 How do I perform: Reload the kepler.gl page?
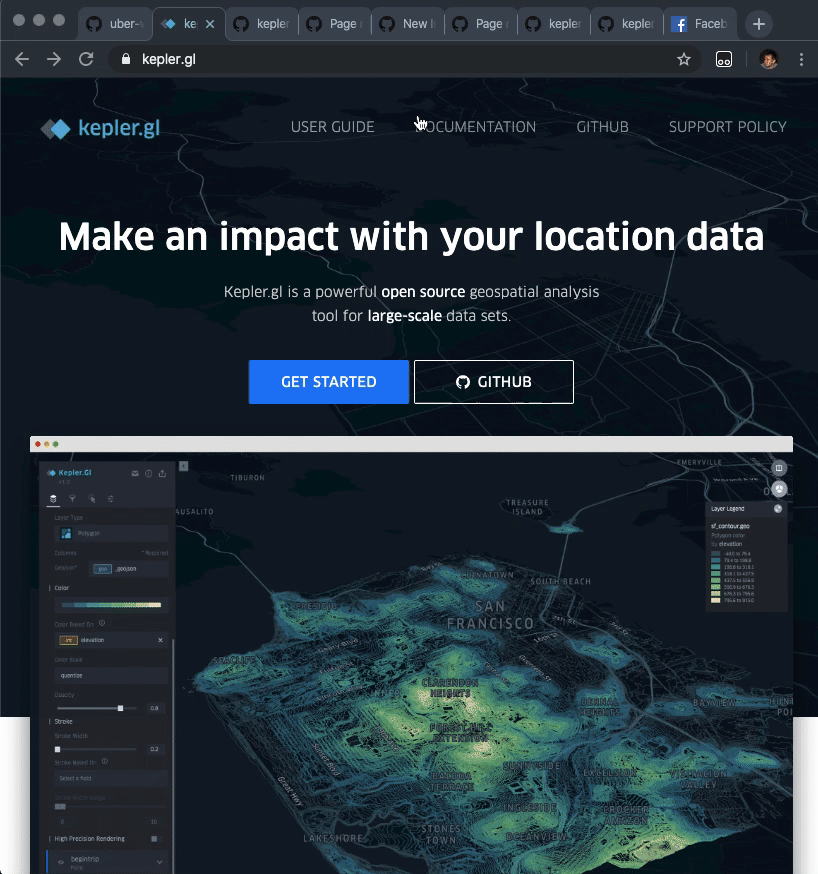click(86, 59)
